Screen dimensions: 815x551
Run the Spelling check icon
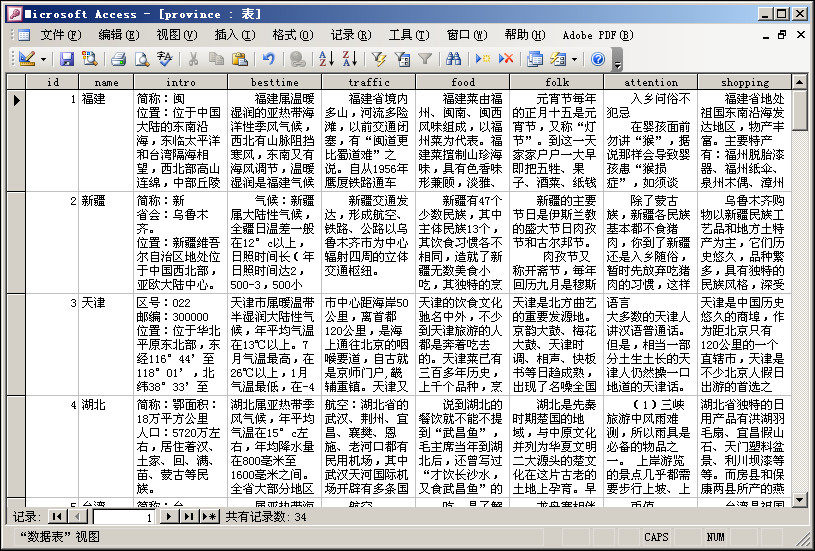pyautogui.click(x=165, y=59)
